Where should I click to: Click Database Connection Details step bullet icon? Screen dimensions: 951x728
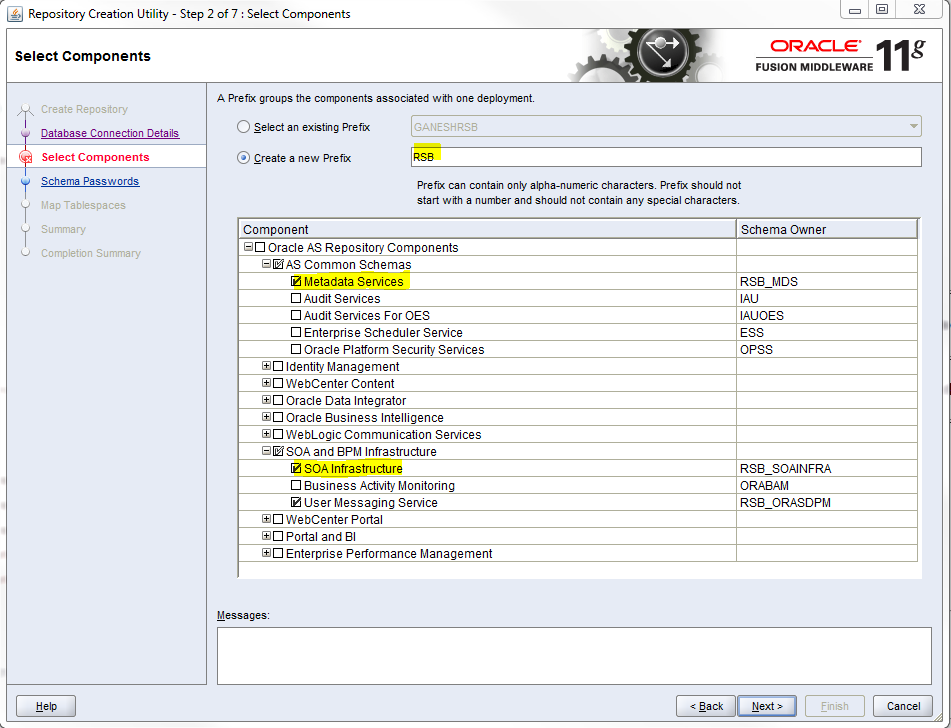pos(25,133)
